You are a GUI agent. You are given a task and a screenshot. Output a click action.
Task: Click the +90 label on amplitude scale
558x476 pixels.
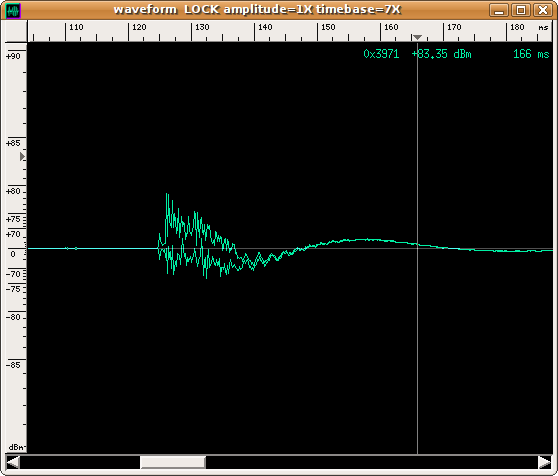pyautogui.click(x=14, y=56)
